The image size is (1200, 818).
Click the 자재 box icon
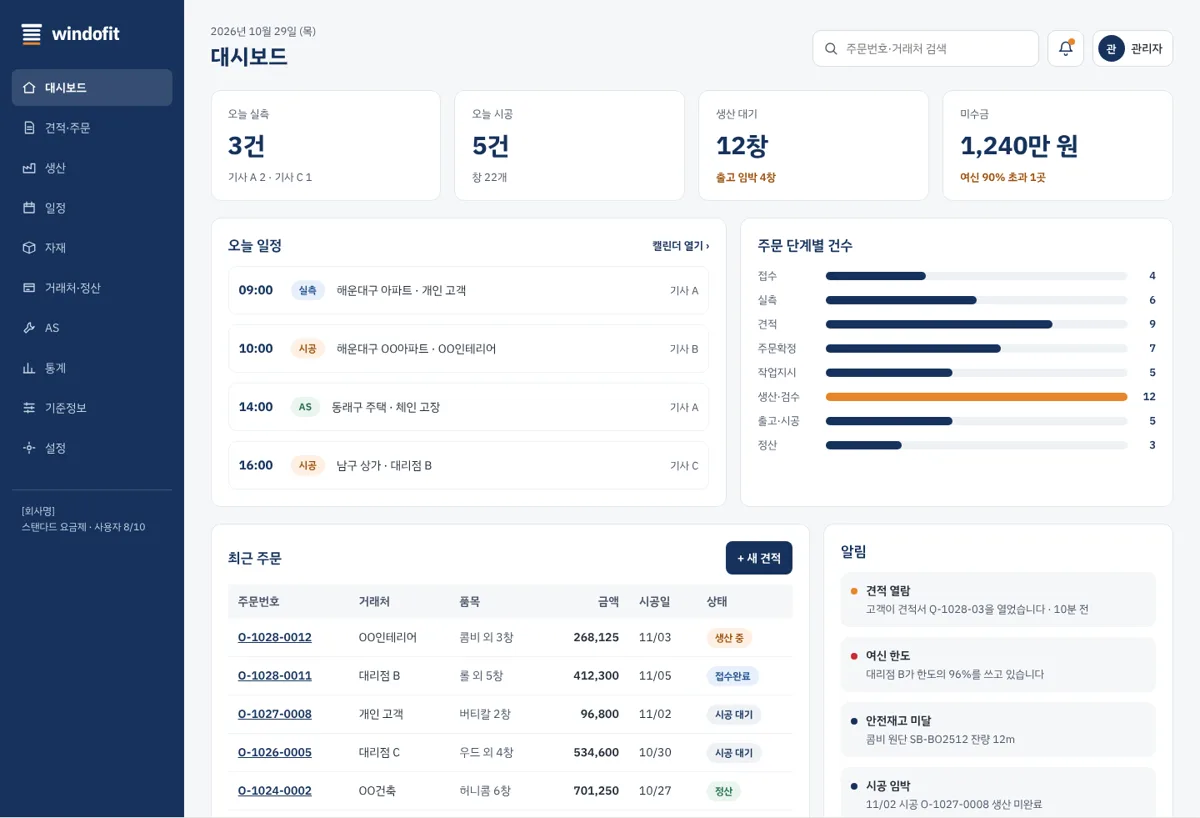(29, 248)
